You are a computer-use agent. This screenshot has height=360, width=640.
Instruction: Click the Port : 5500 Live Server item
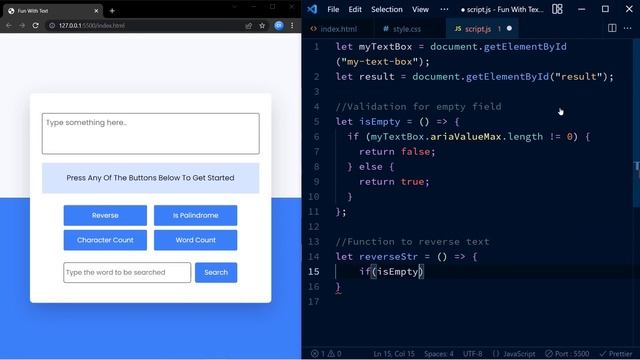(x=567, y=353)
